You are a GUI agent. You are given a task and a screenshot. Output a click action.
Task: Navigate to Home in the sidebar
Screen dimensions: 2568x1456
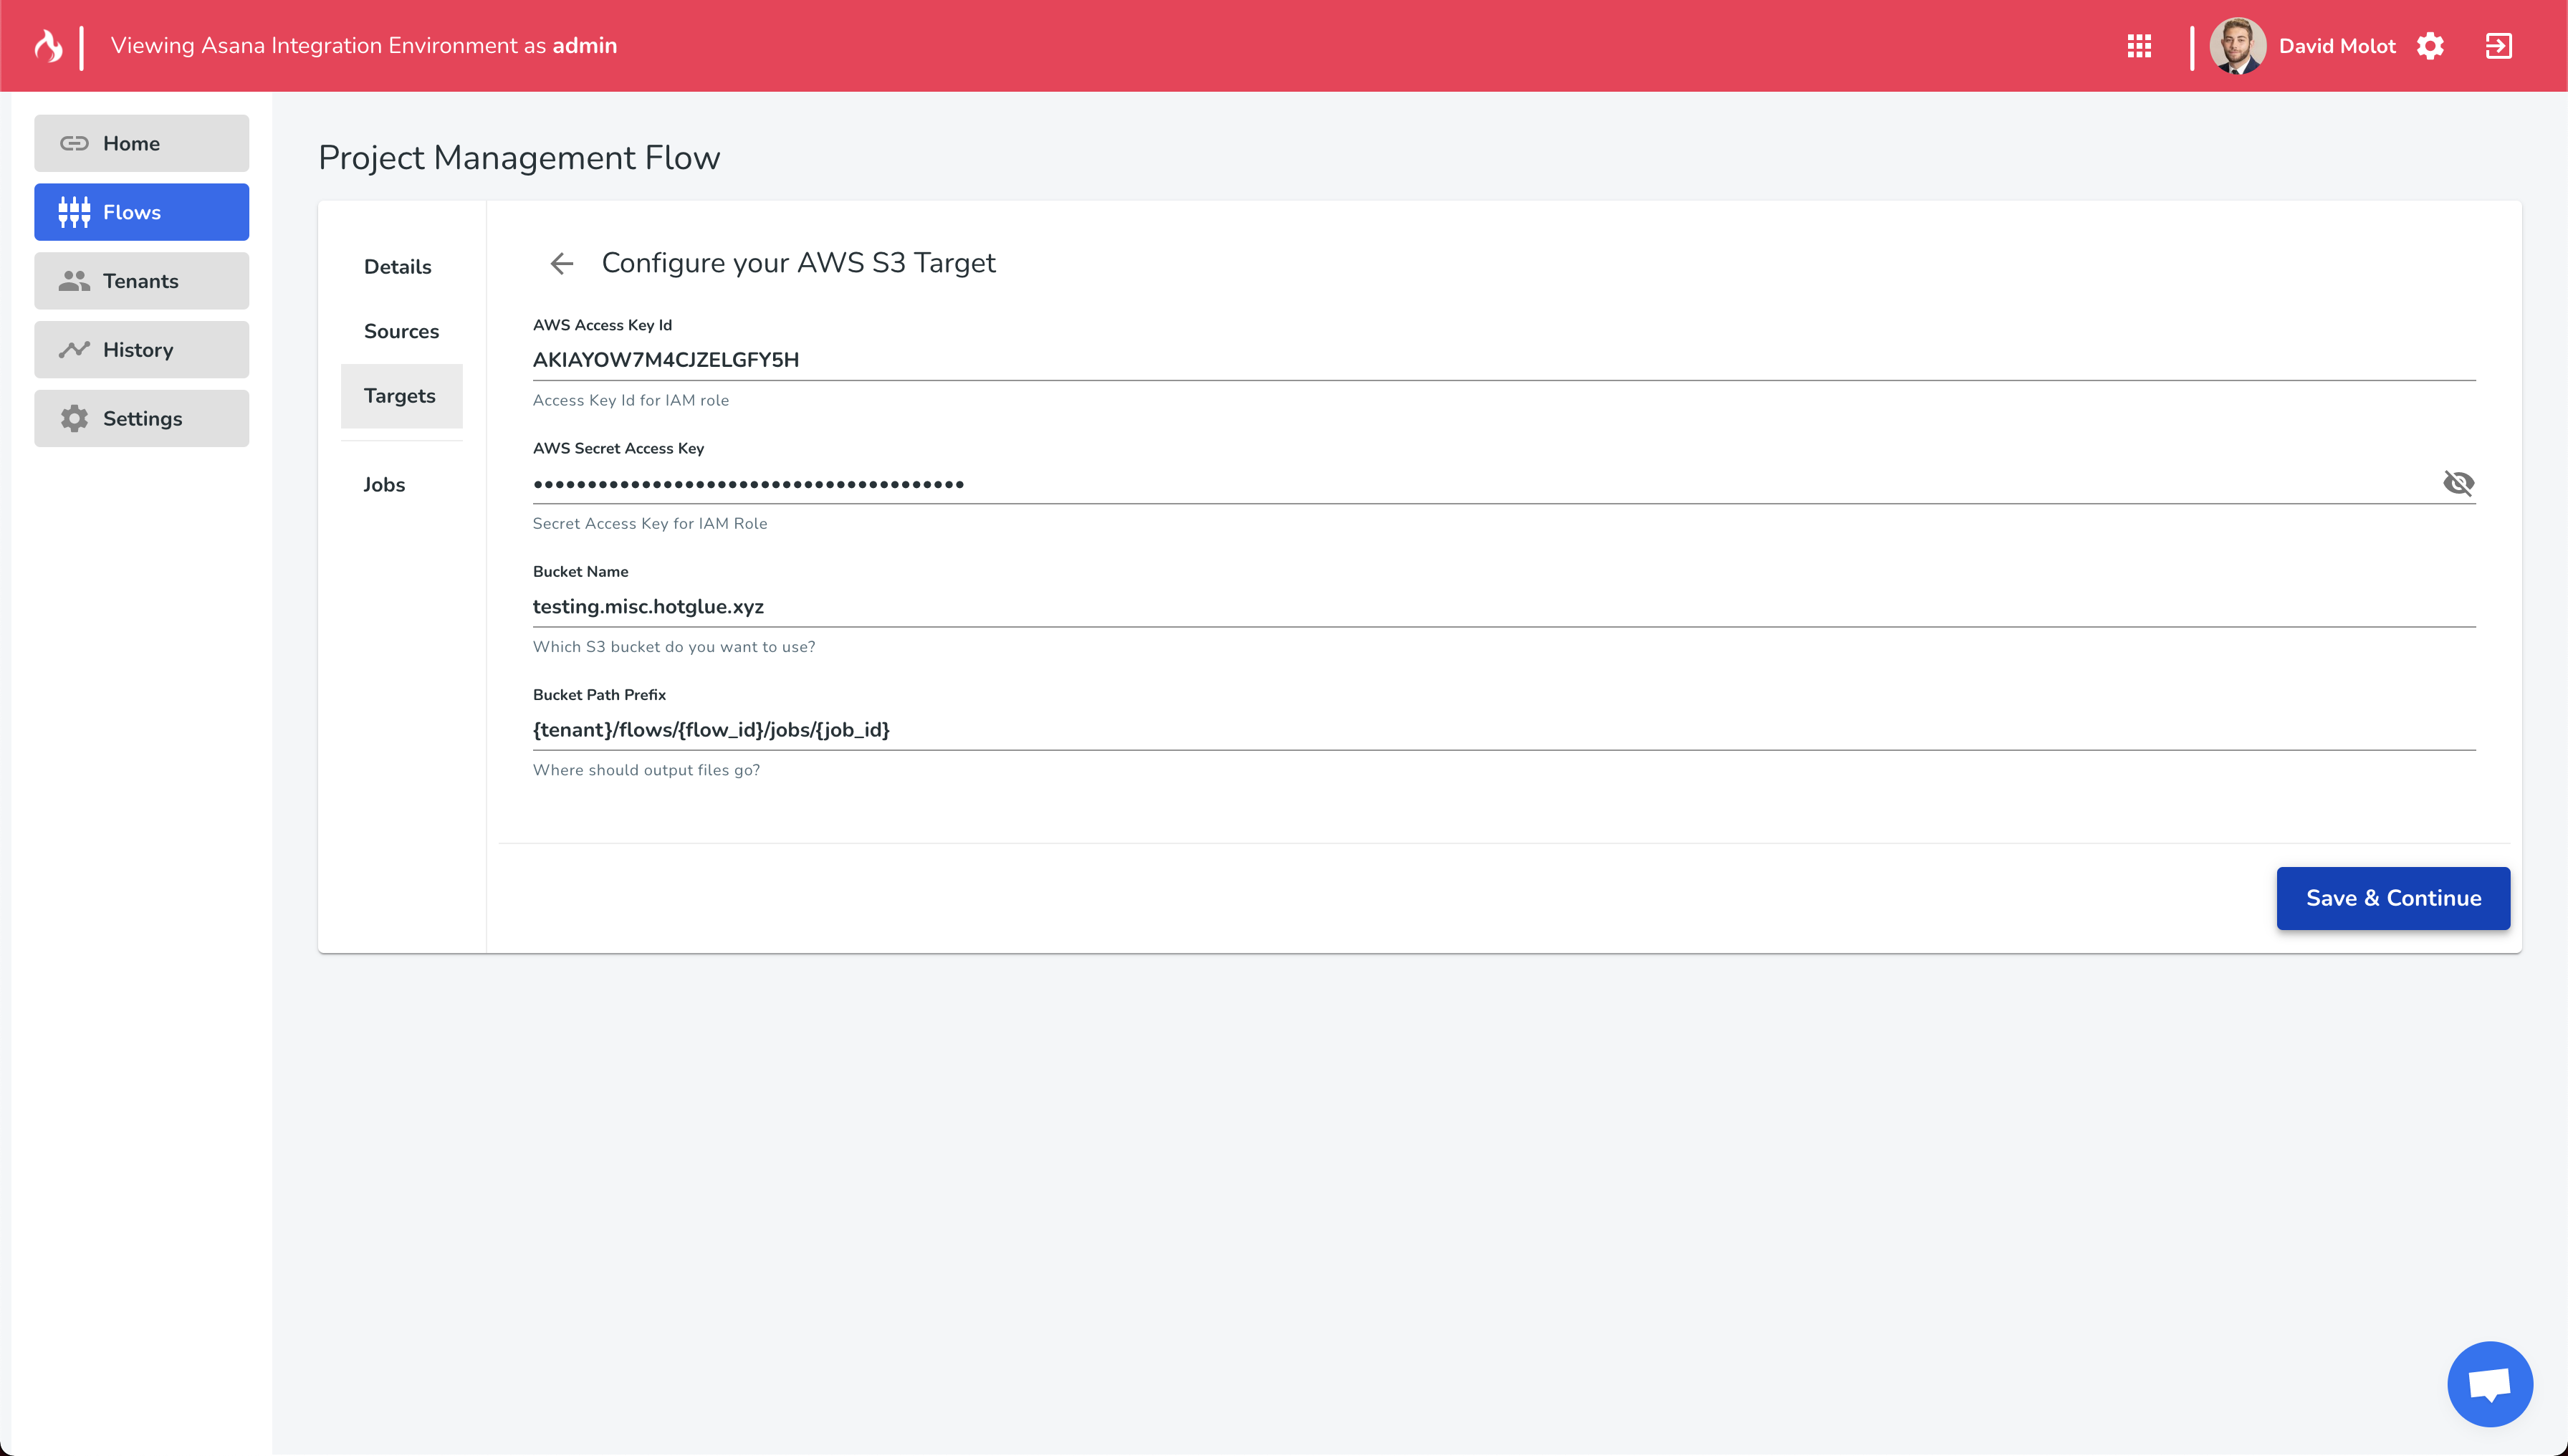coord(141,143)
